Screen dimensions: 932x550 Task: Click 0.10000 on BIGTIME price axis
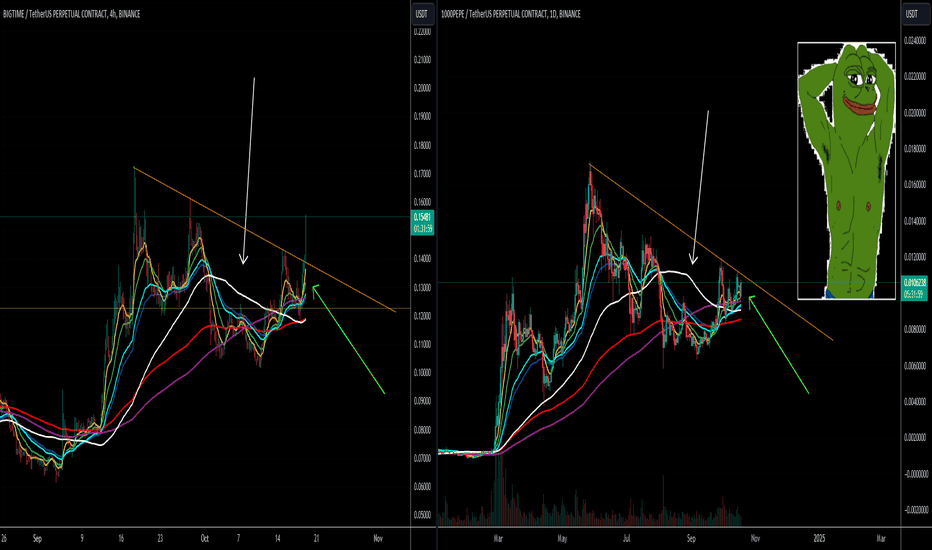[x=423, y=373]
